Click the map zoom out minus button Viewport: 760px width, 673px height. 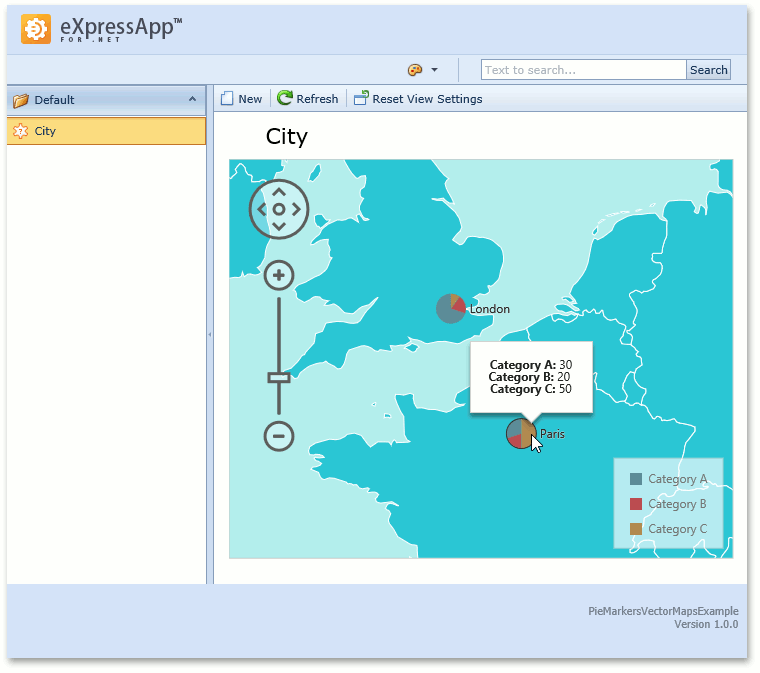click(x=279, y=435)
